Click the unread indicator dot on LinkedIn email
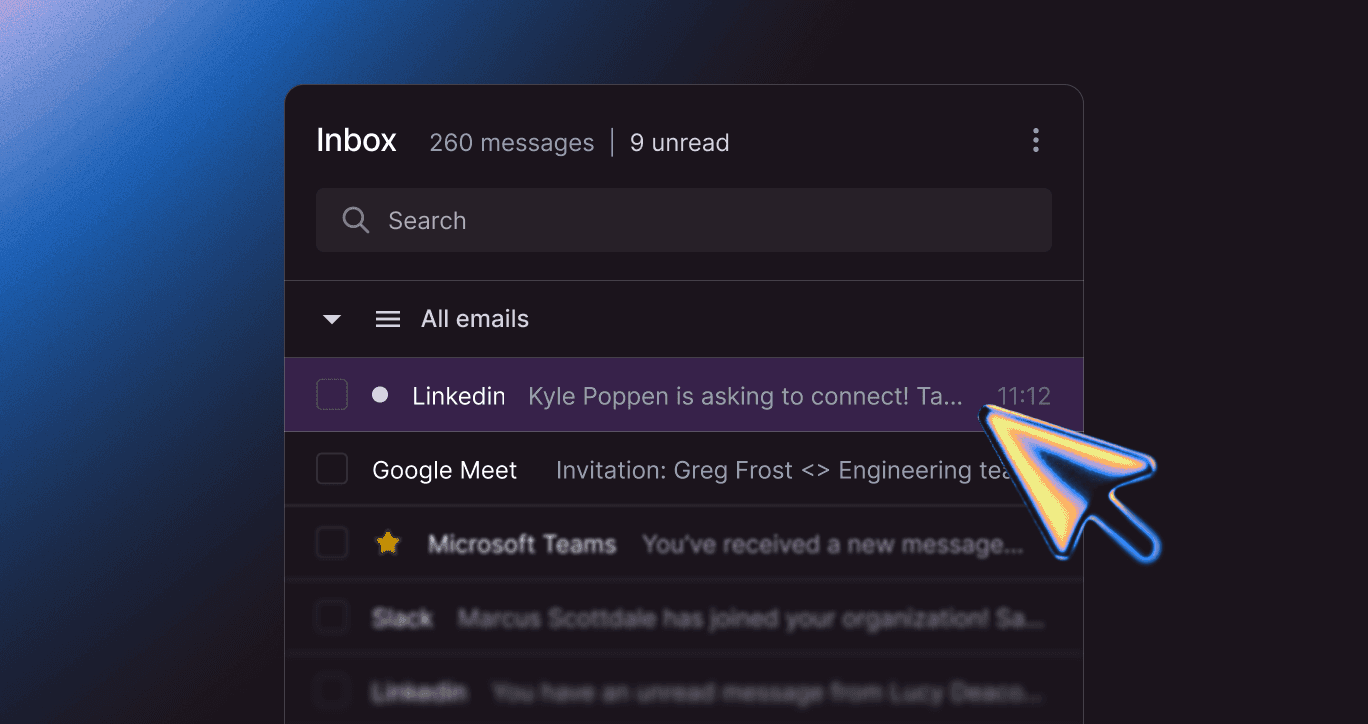This screenshot has height=724, width=1368. (380, 394)
